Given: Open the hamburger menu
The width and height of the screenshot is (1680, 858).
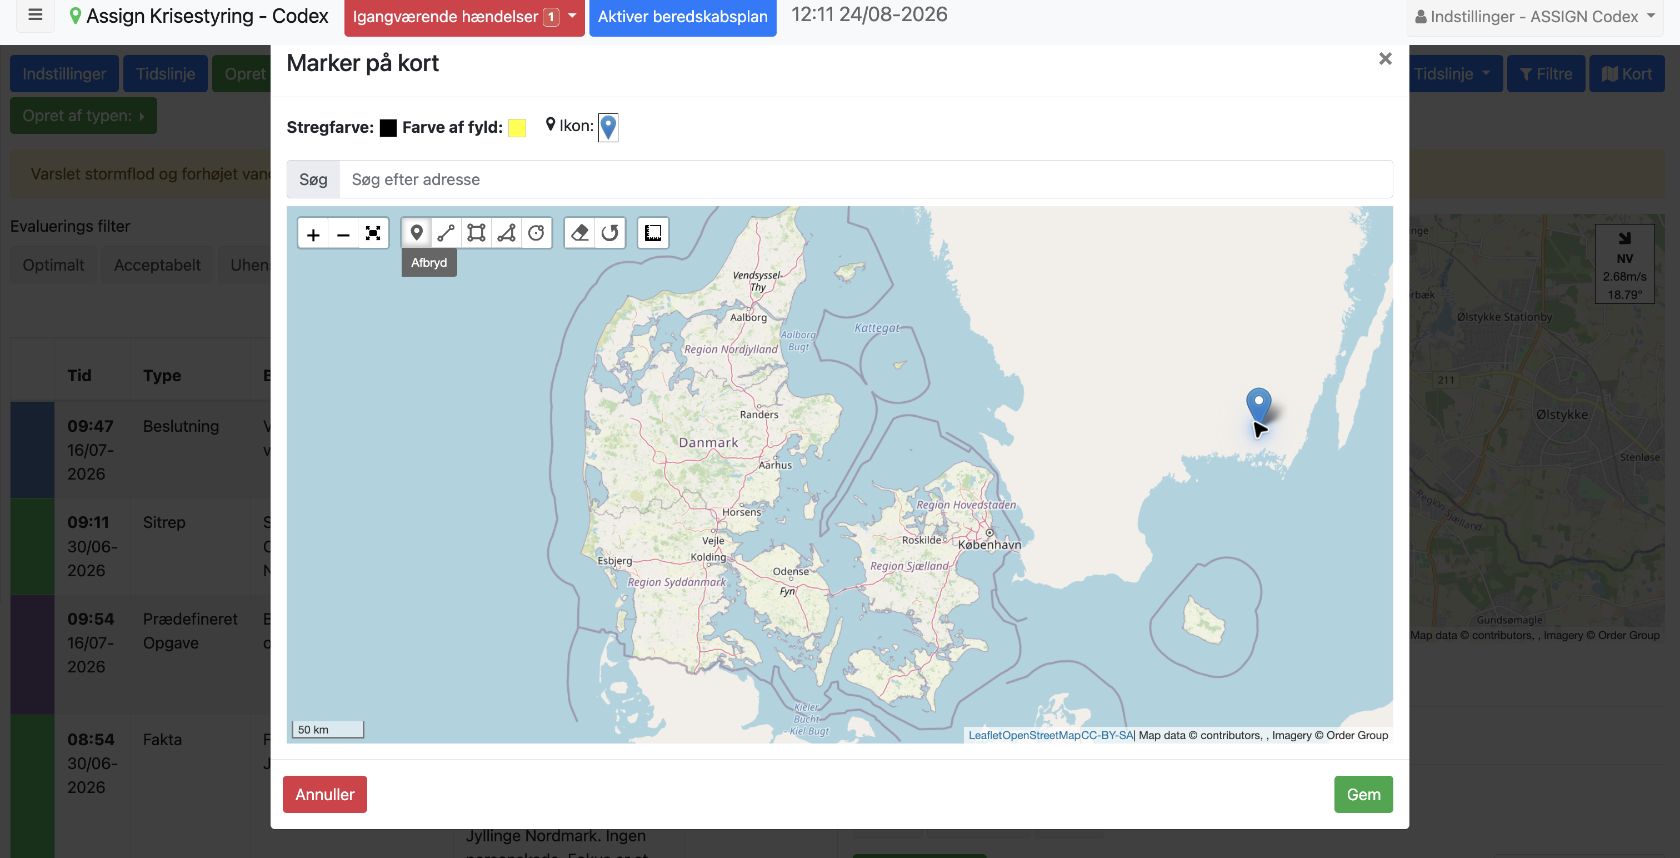Looking at the screenshot, I should tap(35, 16).
